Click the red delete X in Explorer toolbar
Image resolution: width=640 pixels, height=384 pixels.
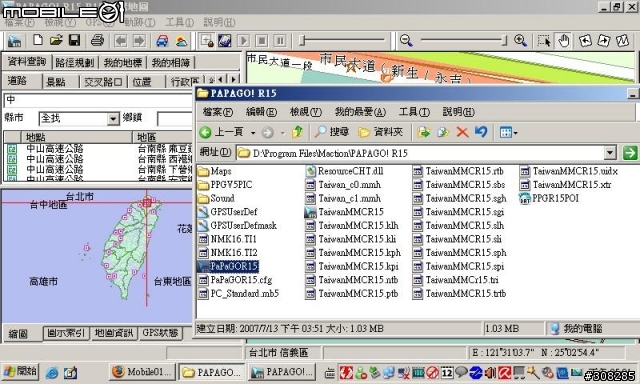pos(462,132)
